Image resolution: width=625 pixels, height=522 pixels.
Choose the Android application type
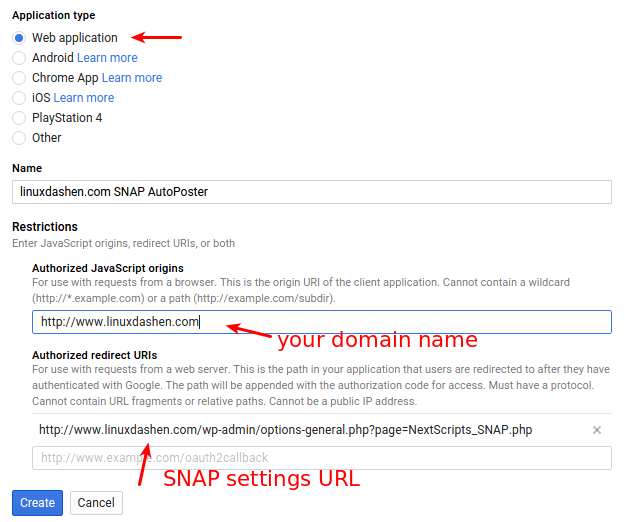pos(19,58)
